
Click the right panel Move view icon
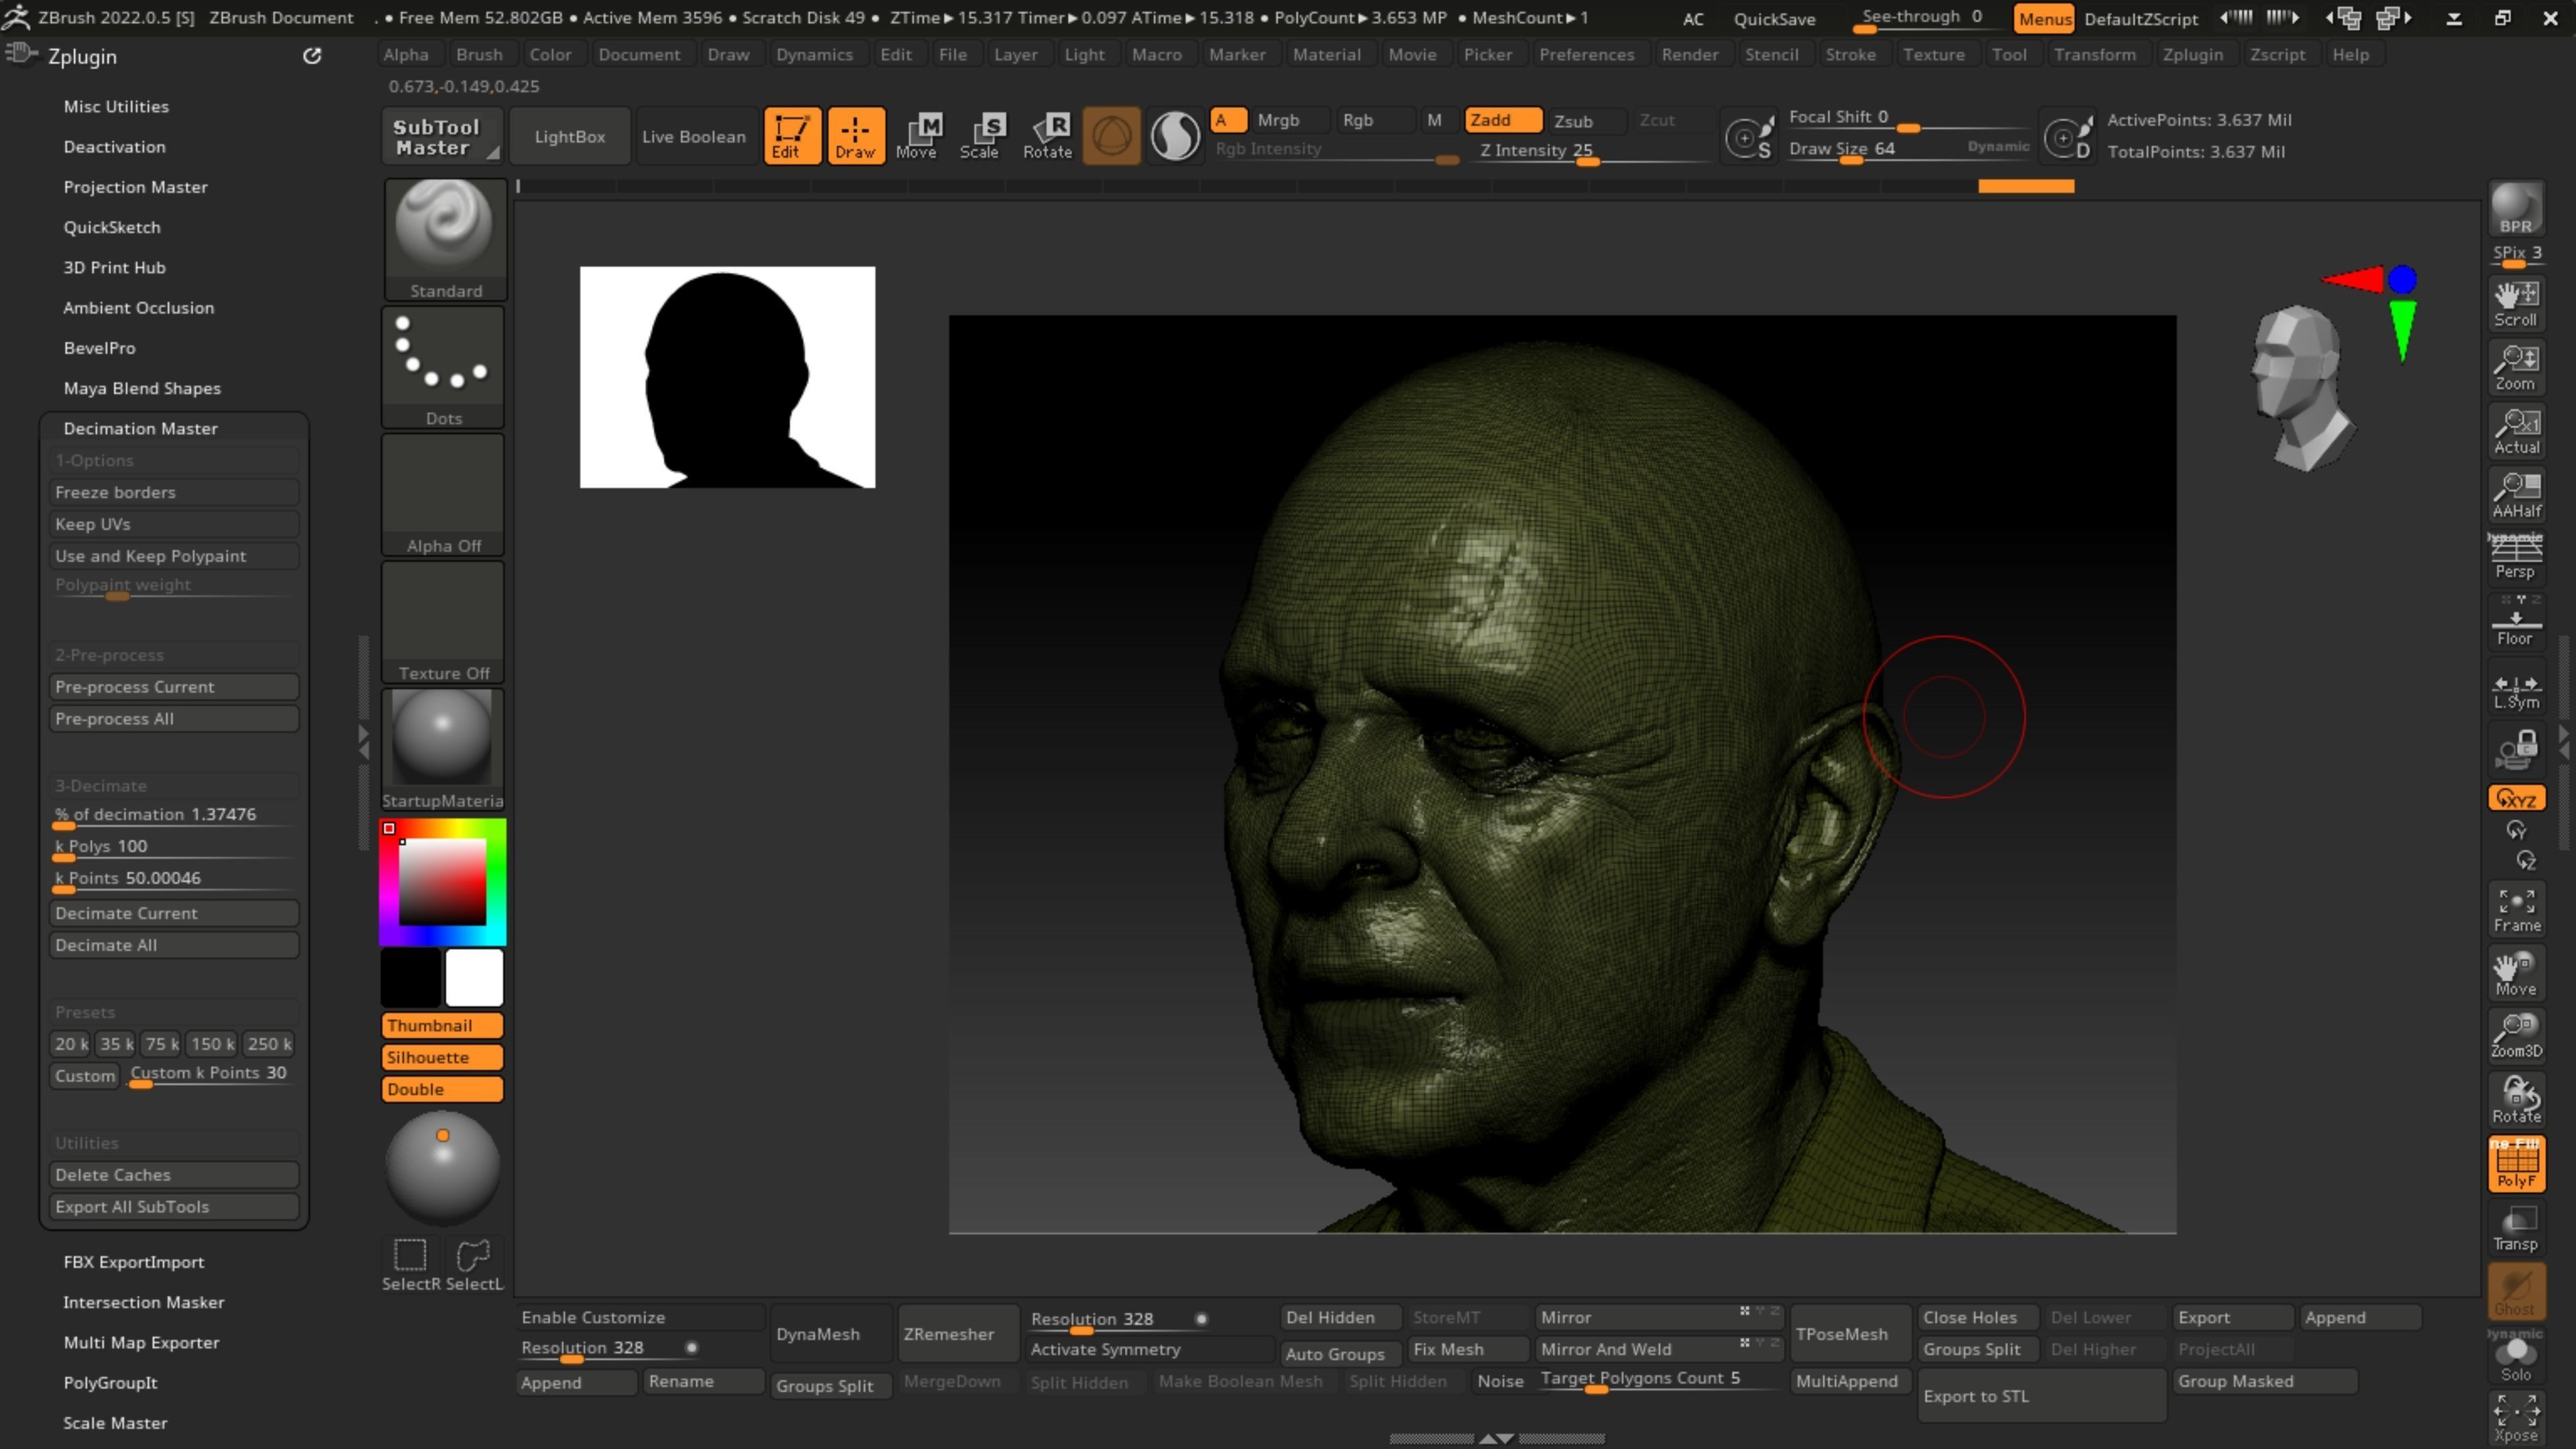point(2516,973)
